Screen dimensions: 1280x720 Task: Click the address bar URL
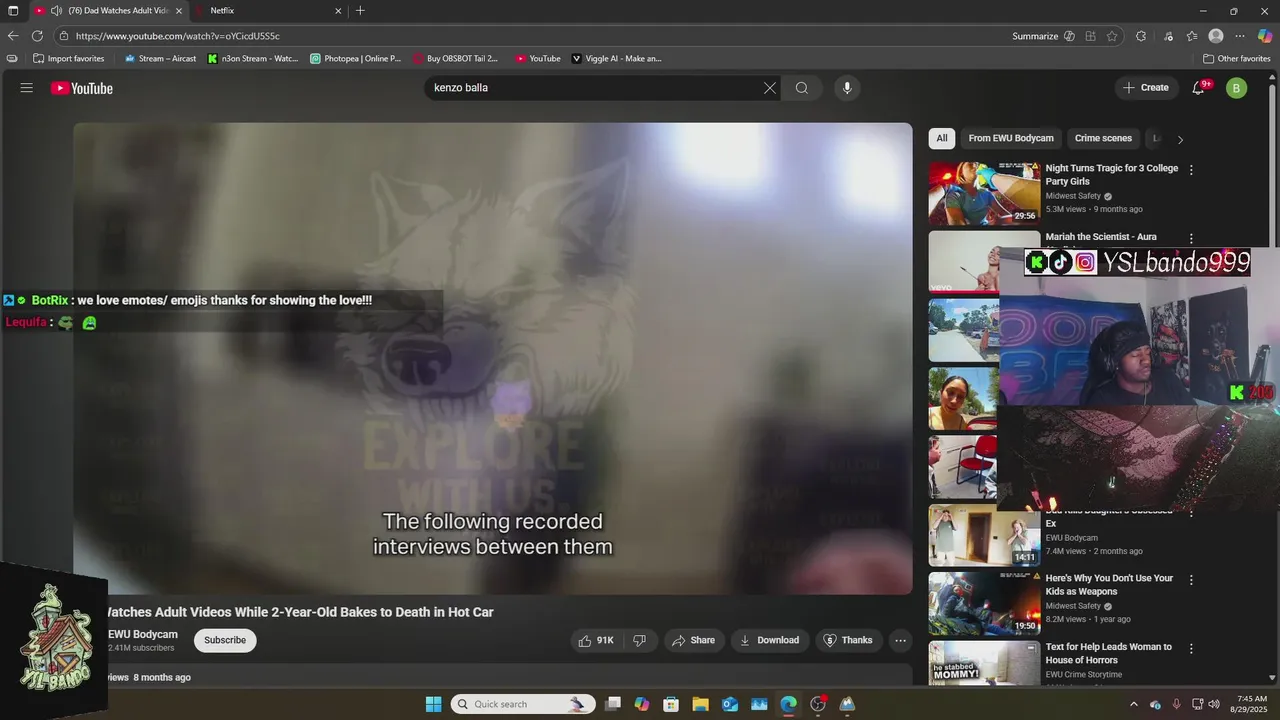(178, 36)
